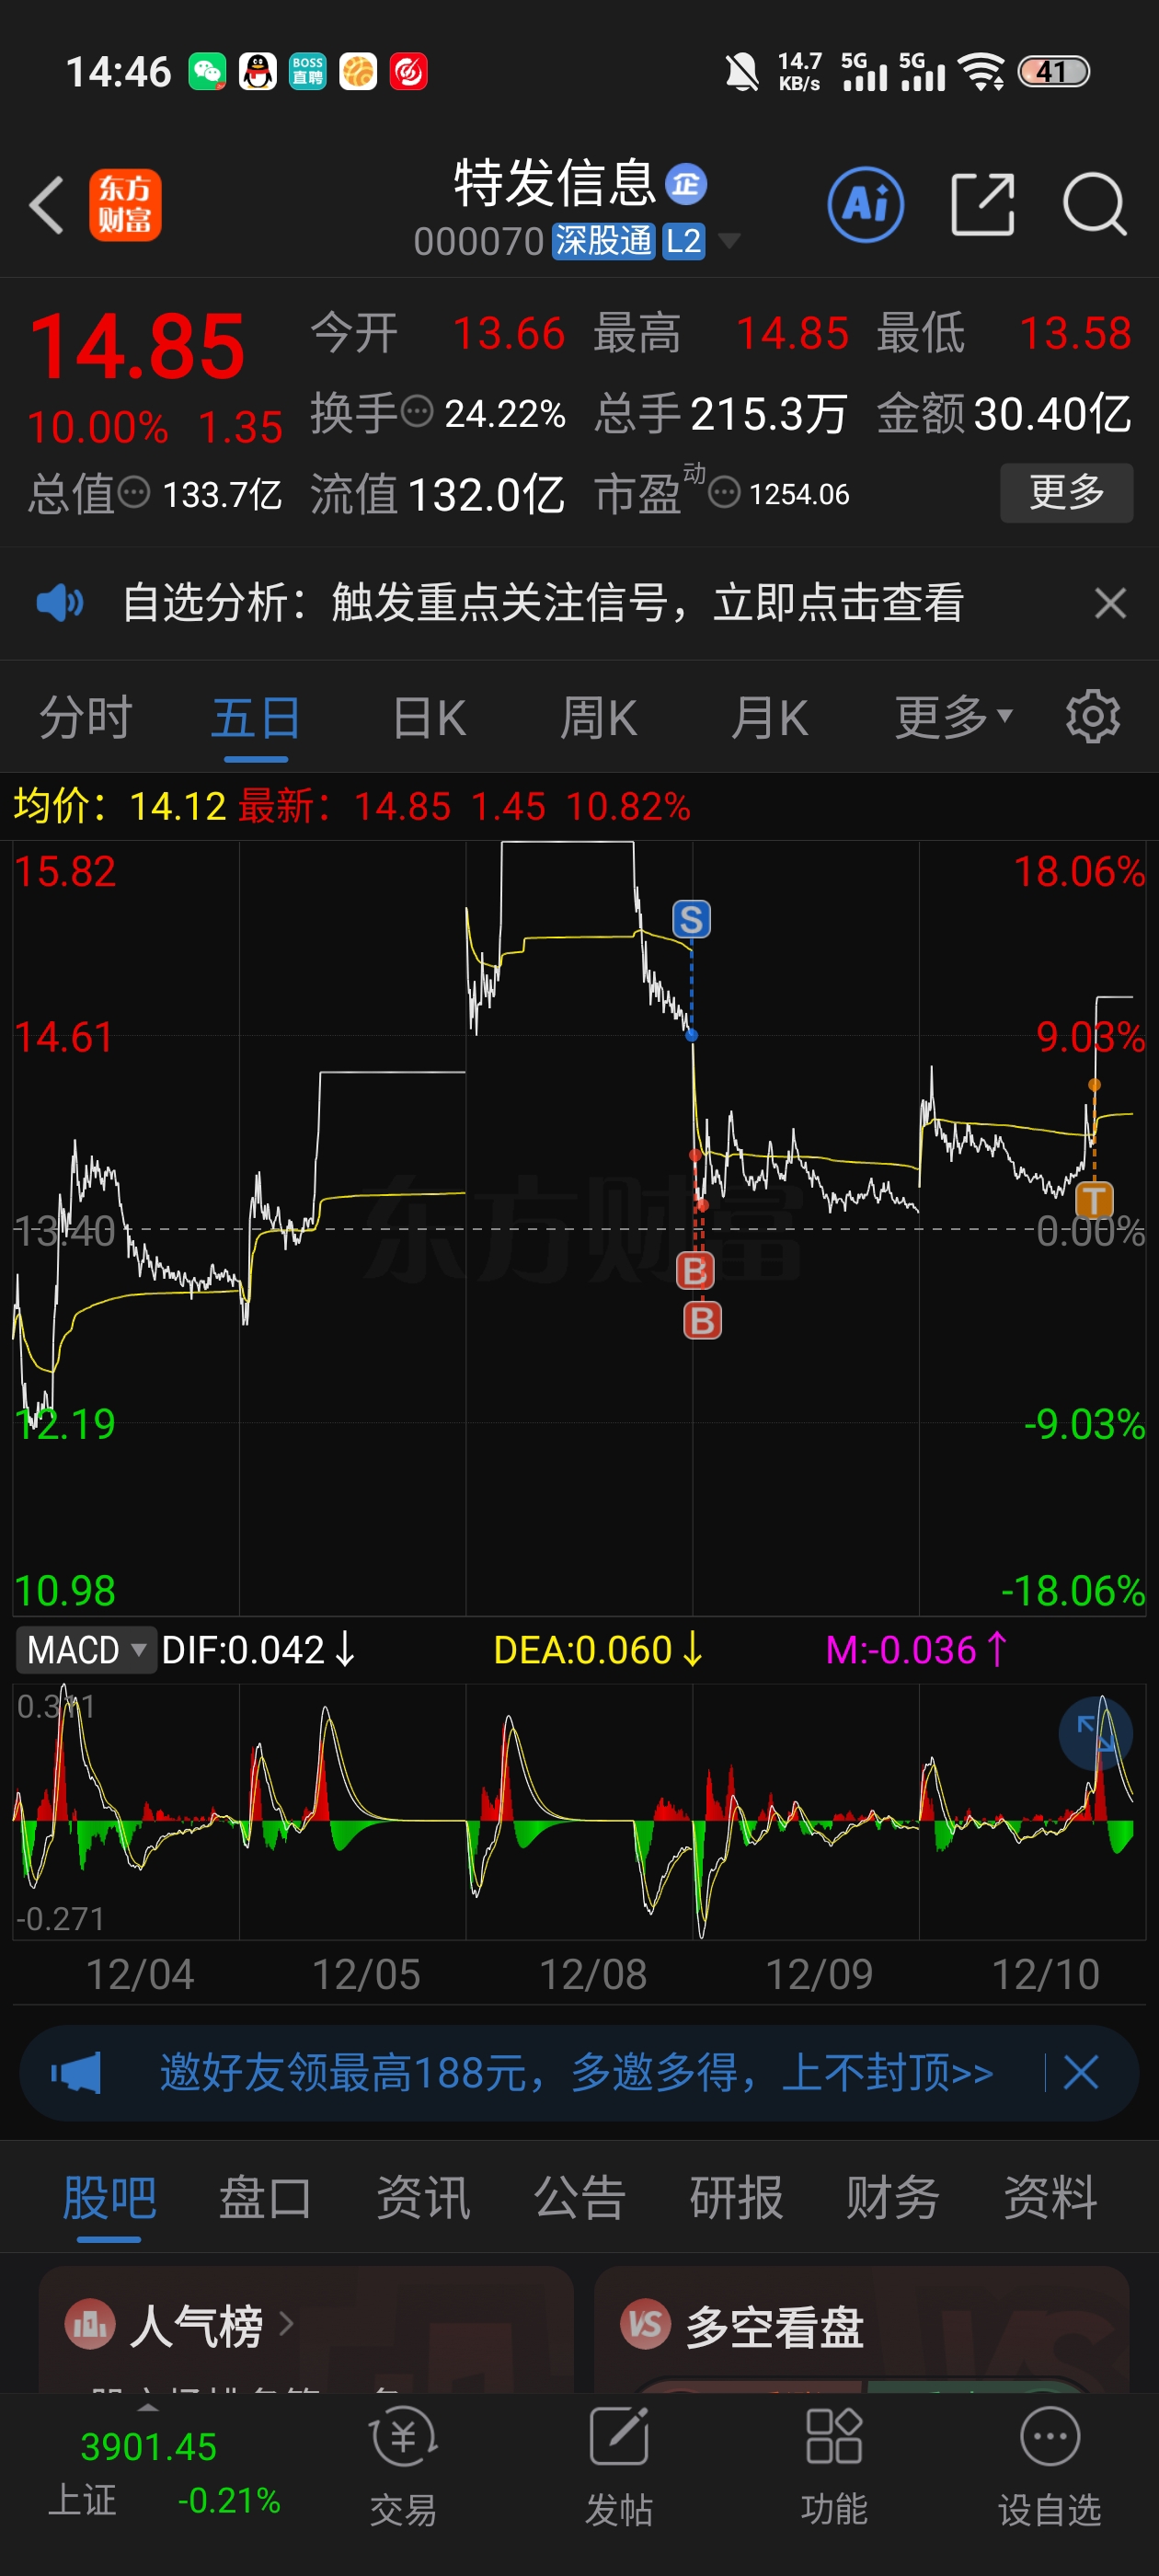Open the 资料 tab
Screen dimensions: 1159x2576
click(x=1050, y=2198)
